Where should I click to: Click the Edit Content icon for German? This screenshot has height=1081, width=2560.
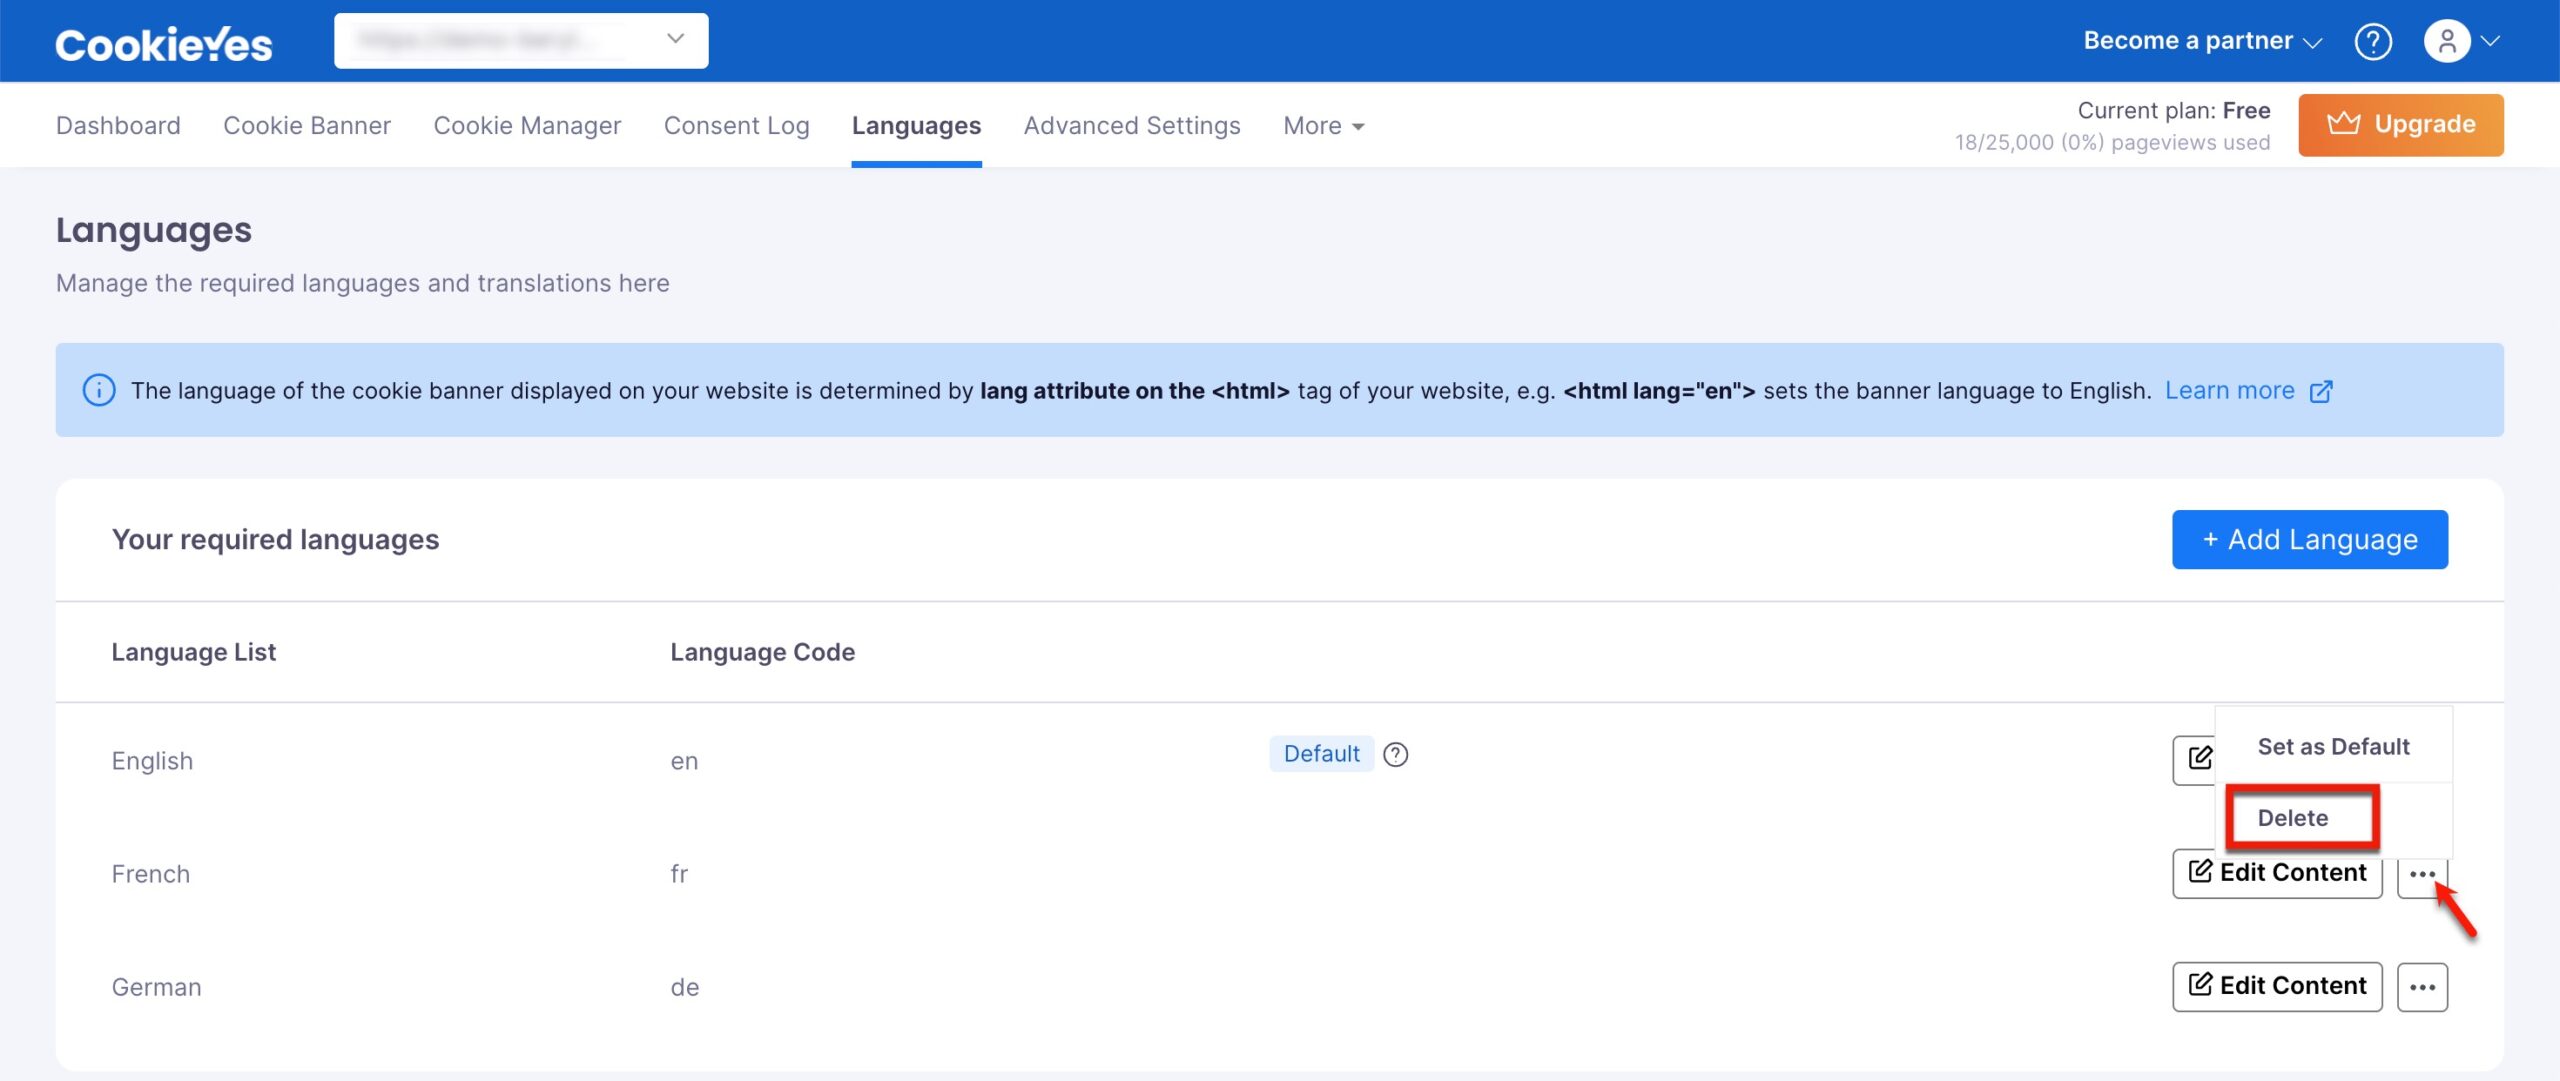click(x=2276, y=986)
